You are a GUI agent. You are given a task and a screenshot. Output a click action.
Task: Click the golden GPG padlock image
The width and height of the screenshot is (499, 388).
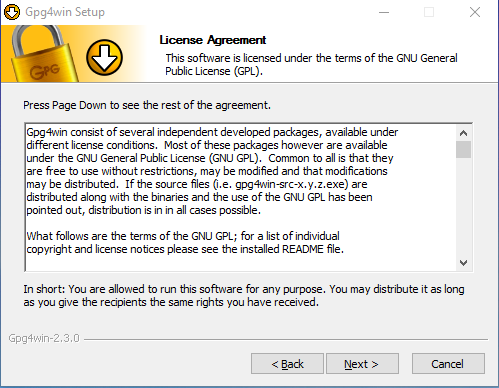(42, 54)
